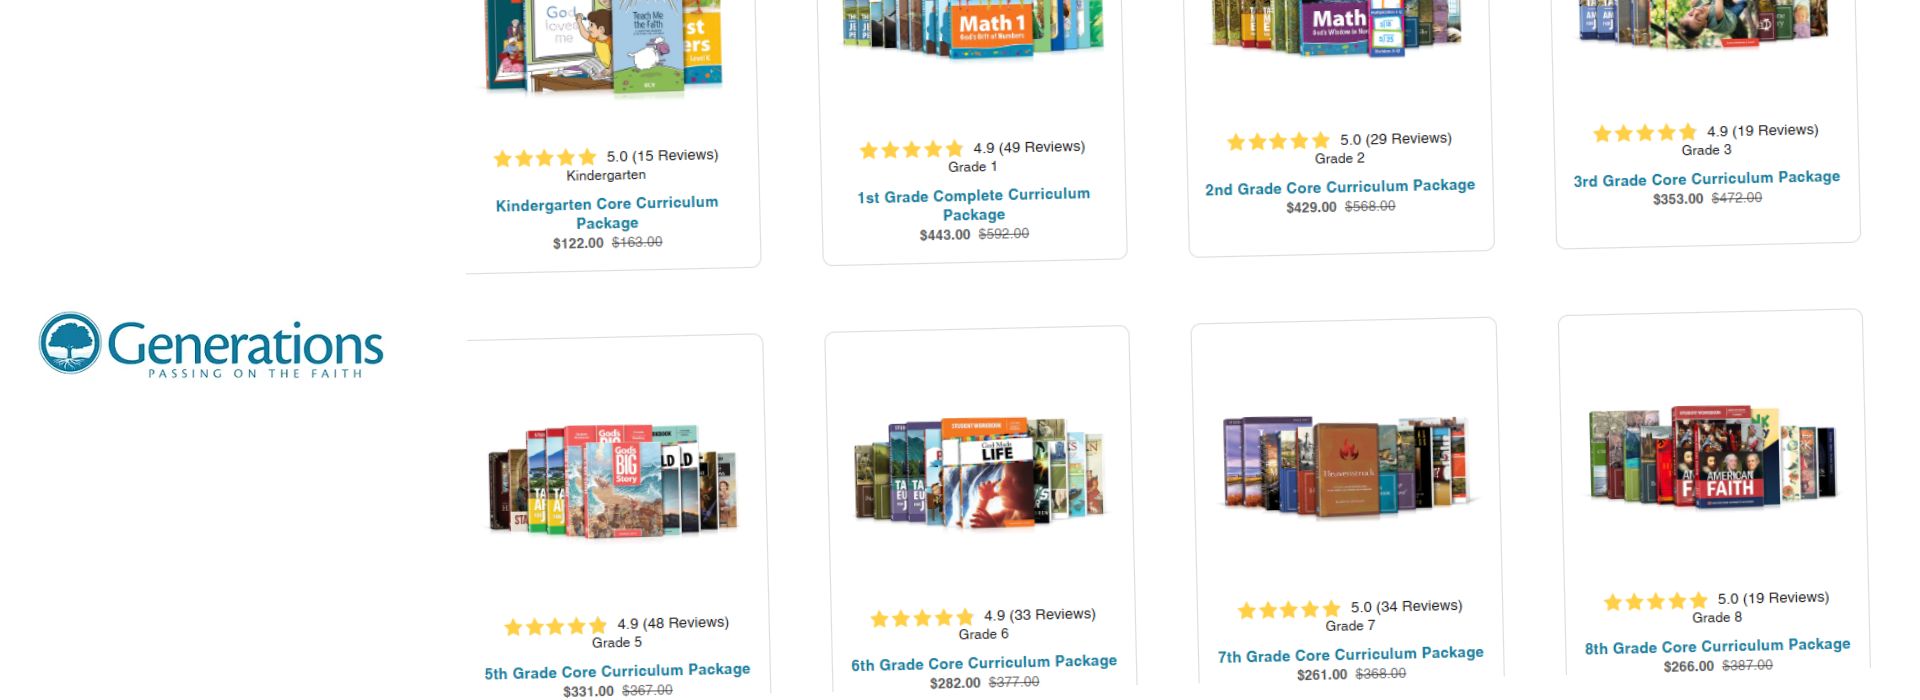Click the 7th grade stars with 34 Reviews

1350,608
